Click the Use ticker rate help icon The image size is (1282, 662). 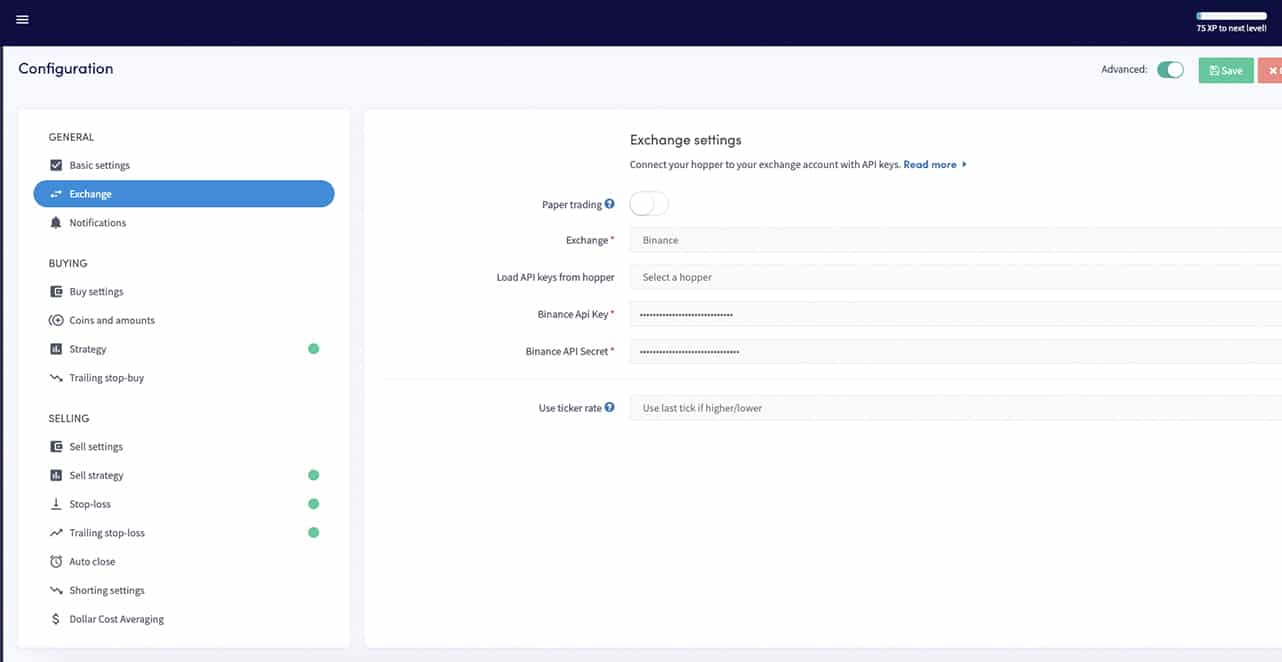point(610,407)
